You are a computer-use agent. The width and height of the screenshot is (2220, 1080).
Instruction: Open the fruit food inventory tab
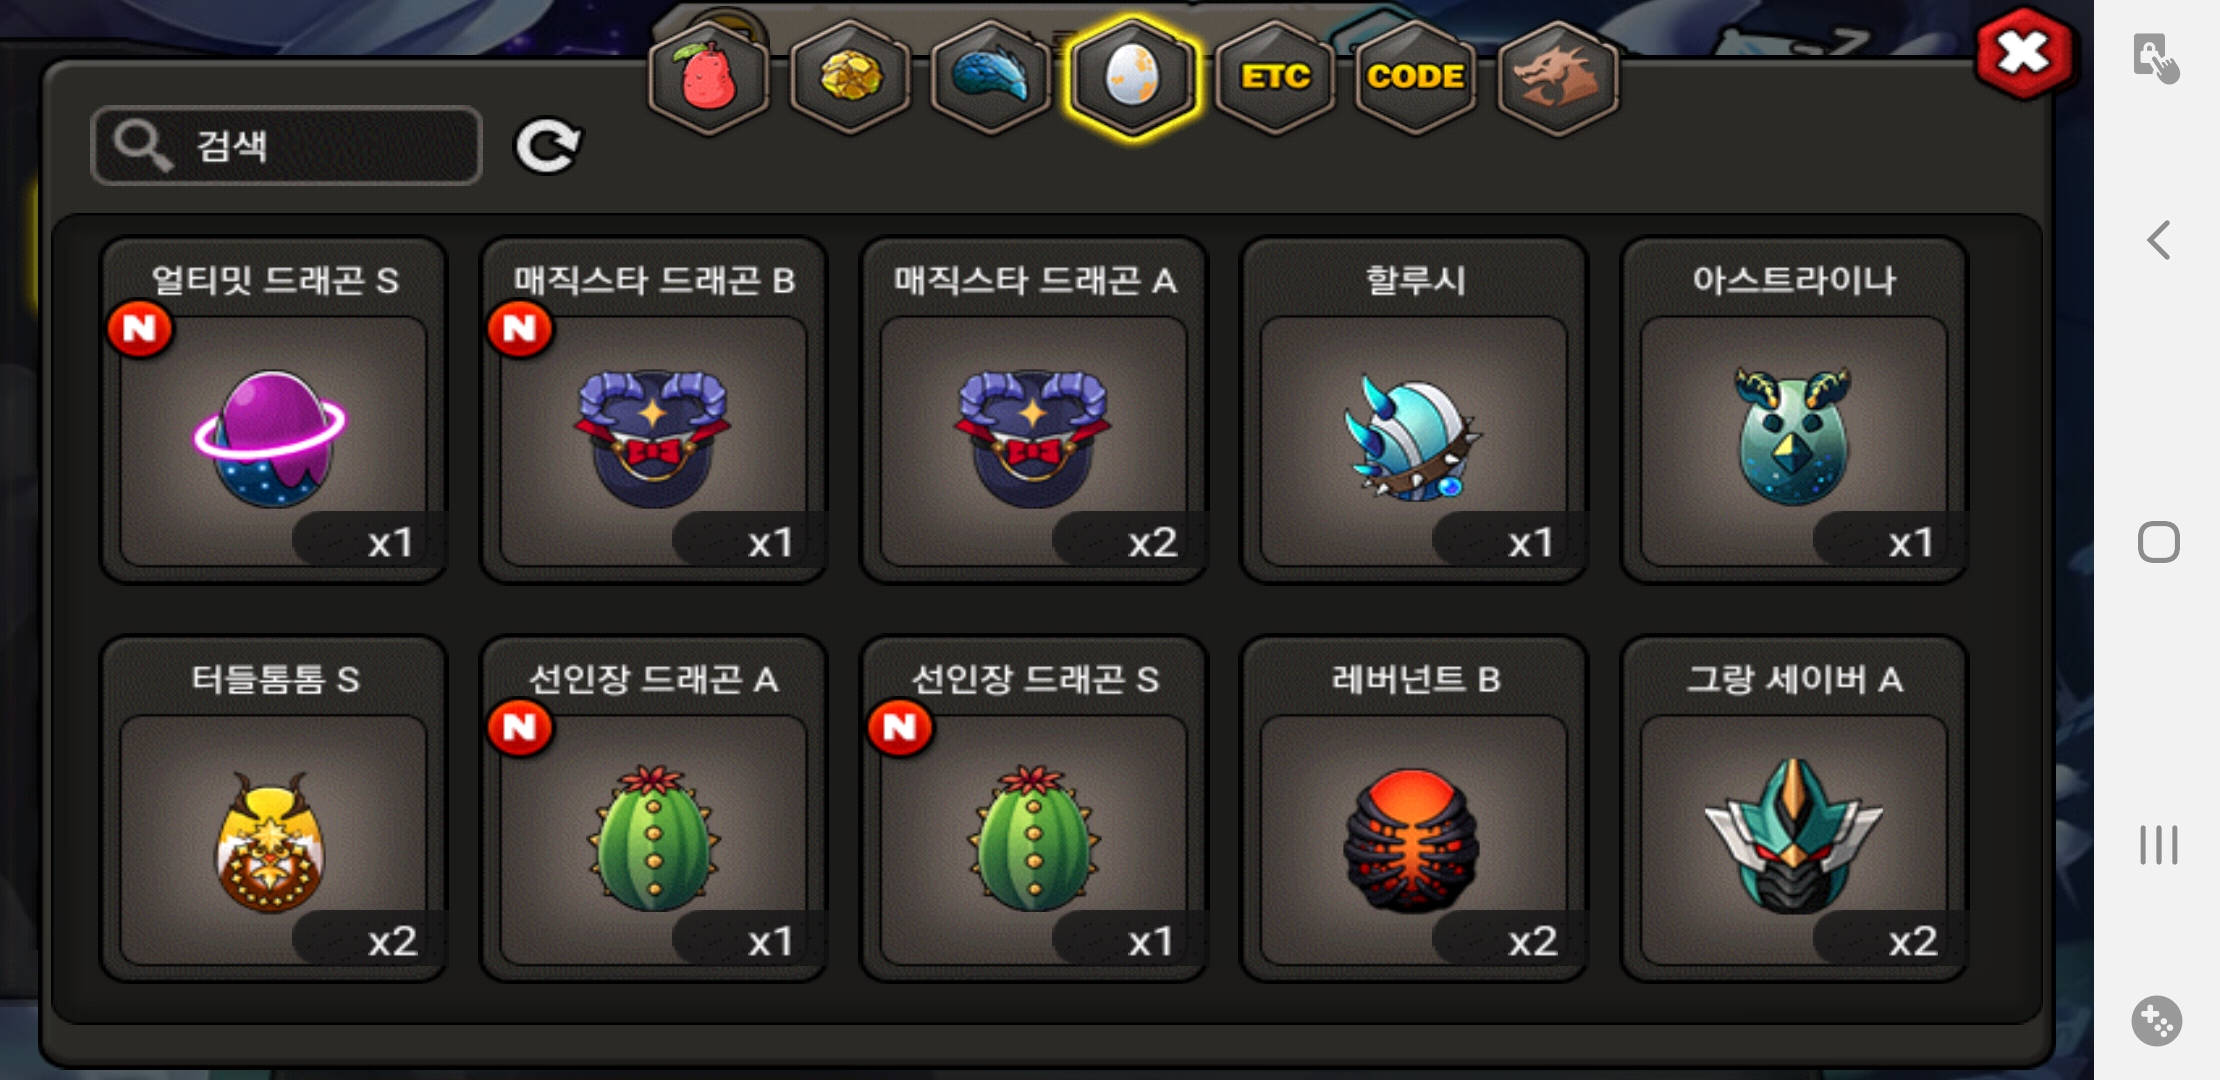coord(709,78)
